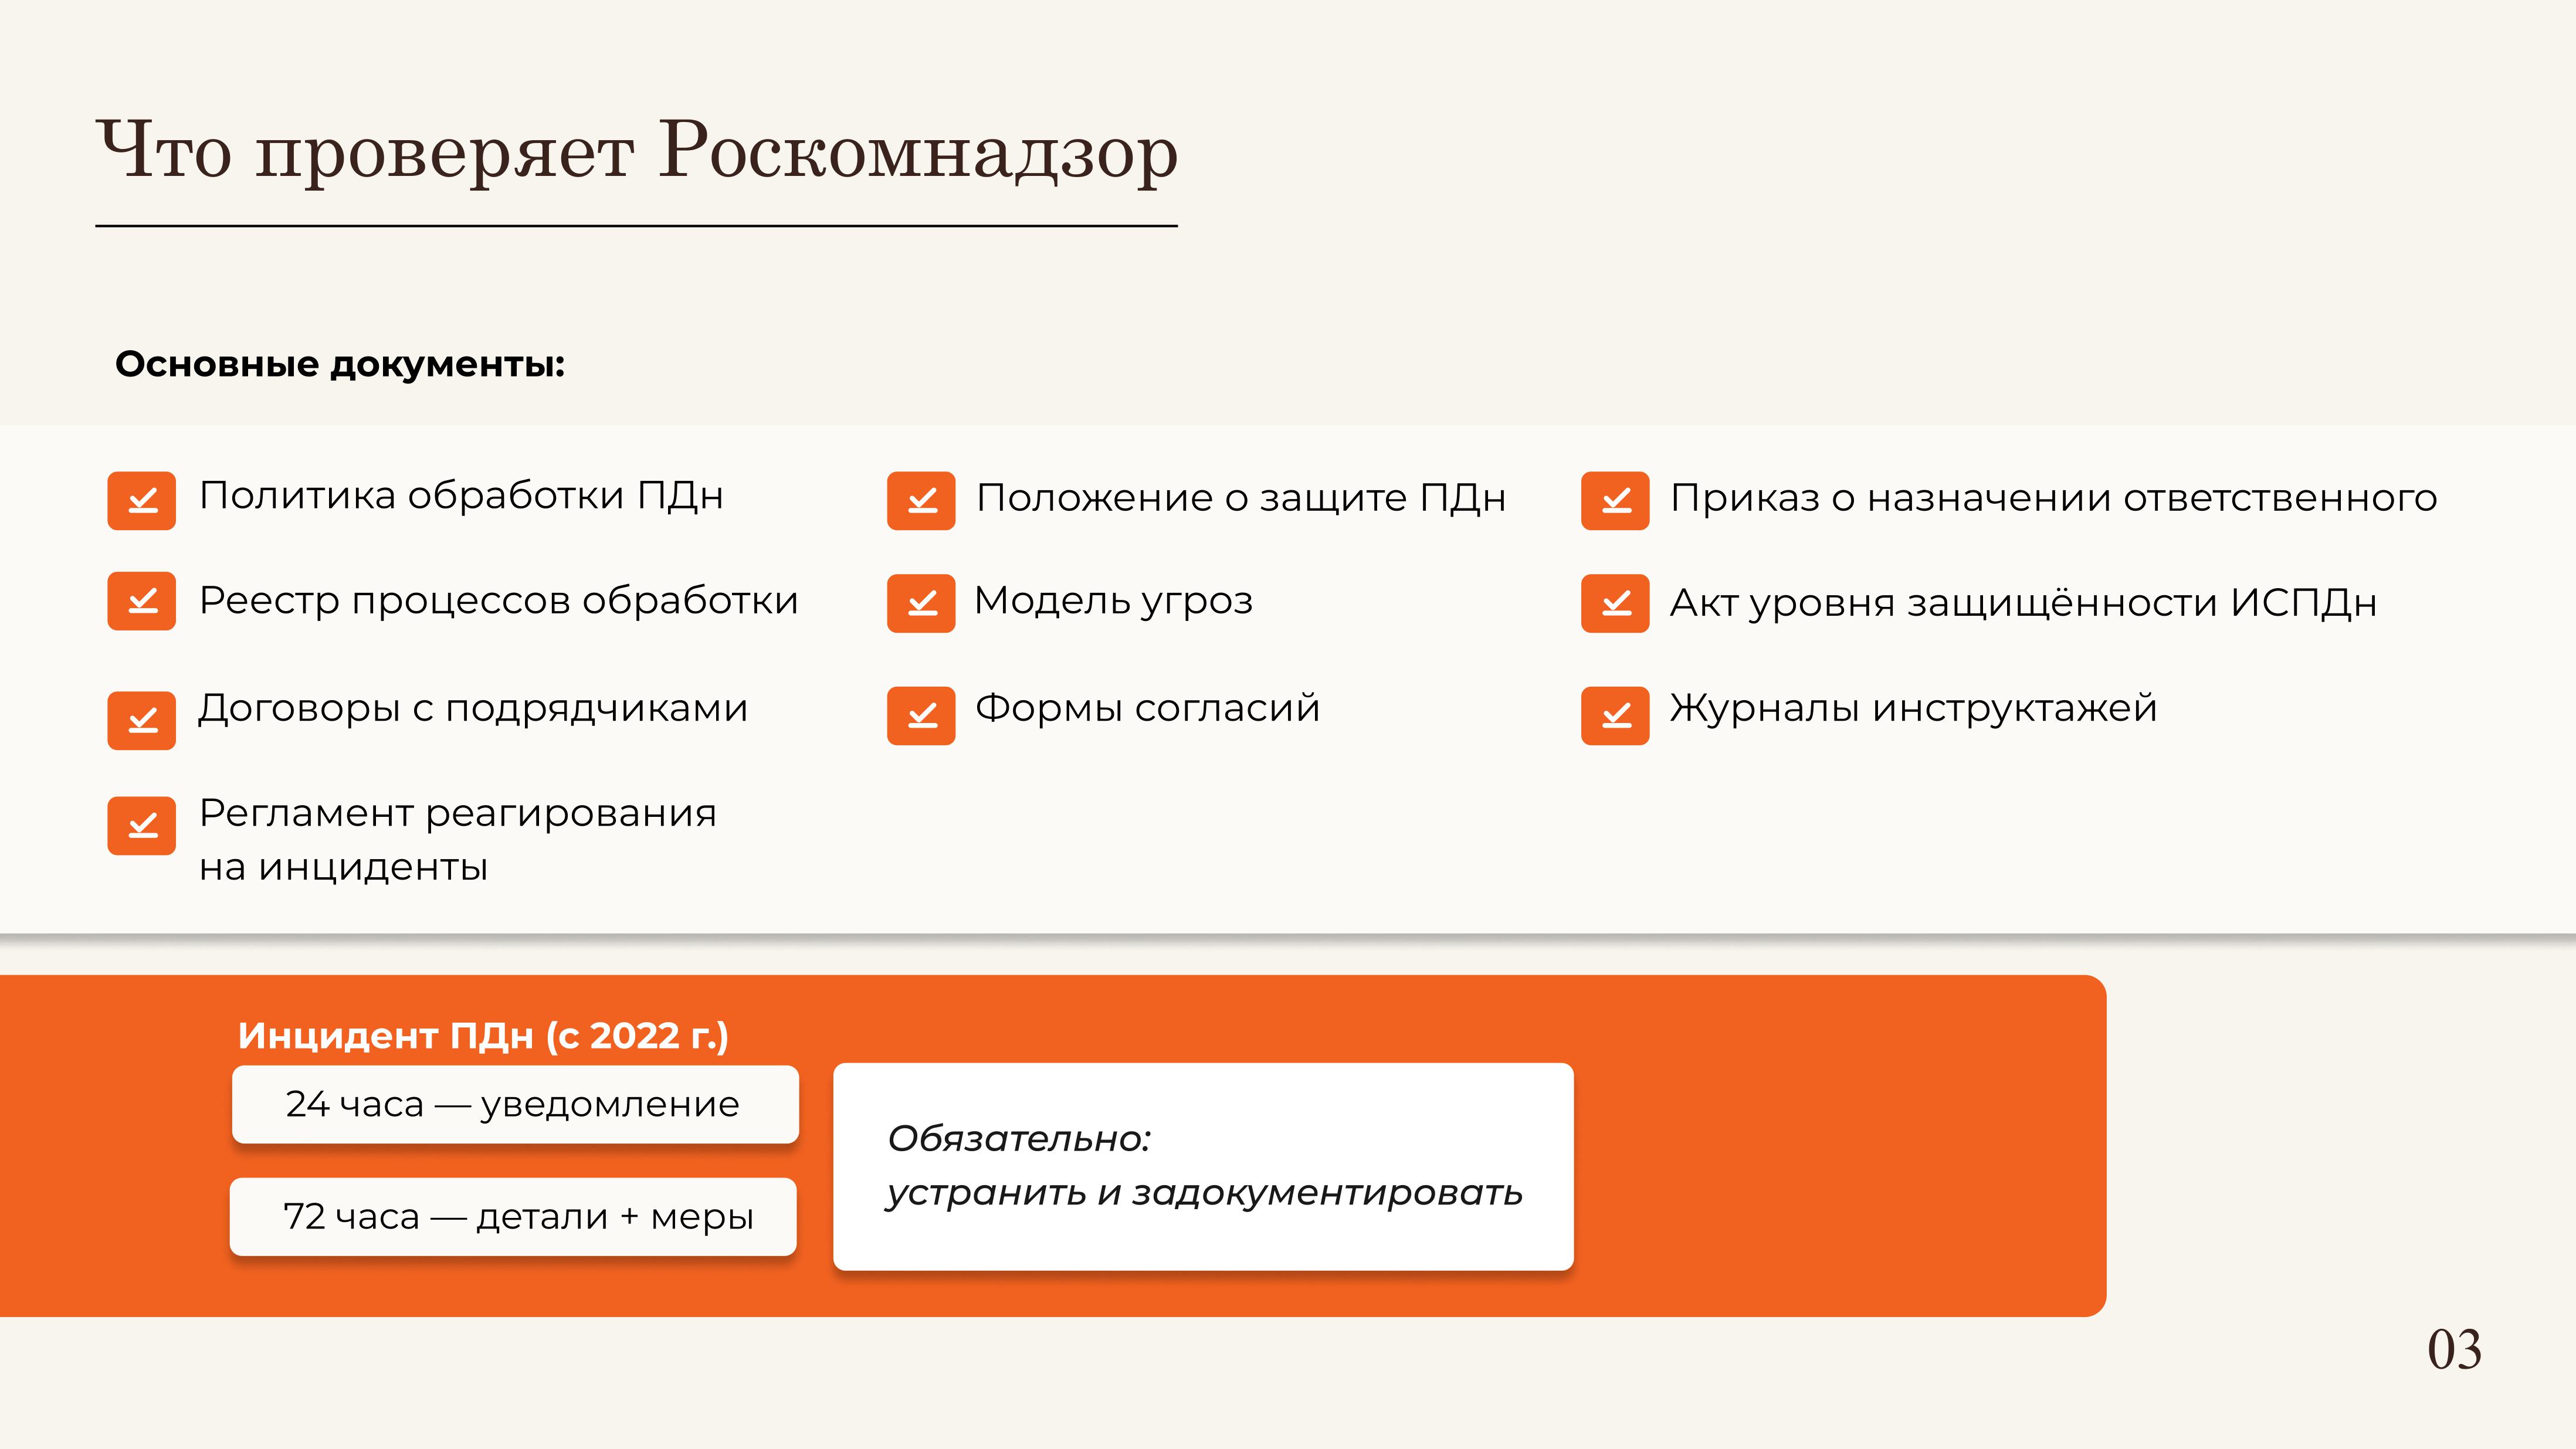Click checkbox next to Журналы инструктажей
Viewport: 2576px width, 1449px height.
pos(1615,715)
